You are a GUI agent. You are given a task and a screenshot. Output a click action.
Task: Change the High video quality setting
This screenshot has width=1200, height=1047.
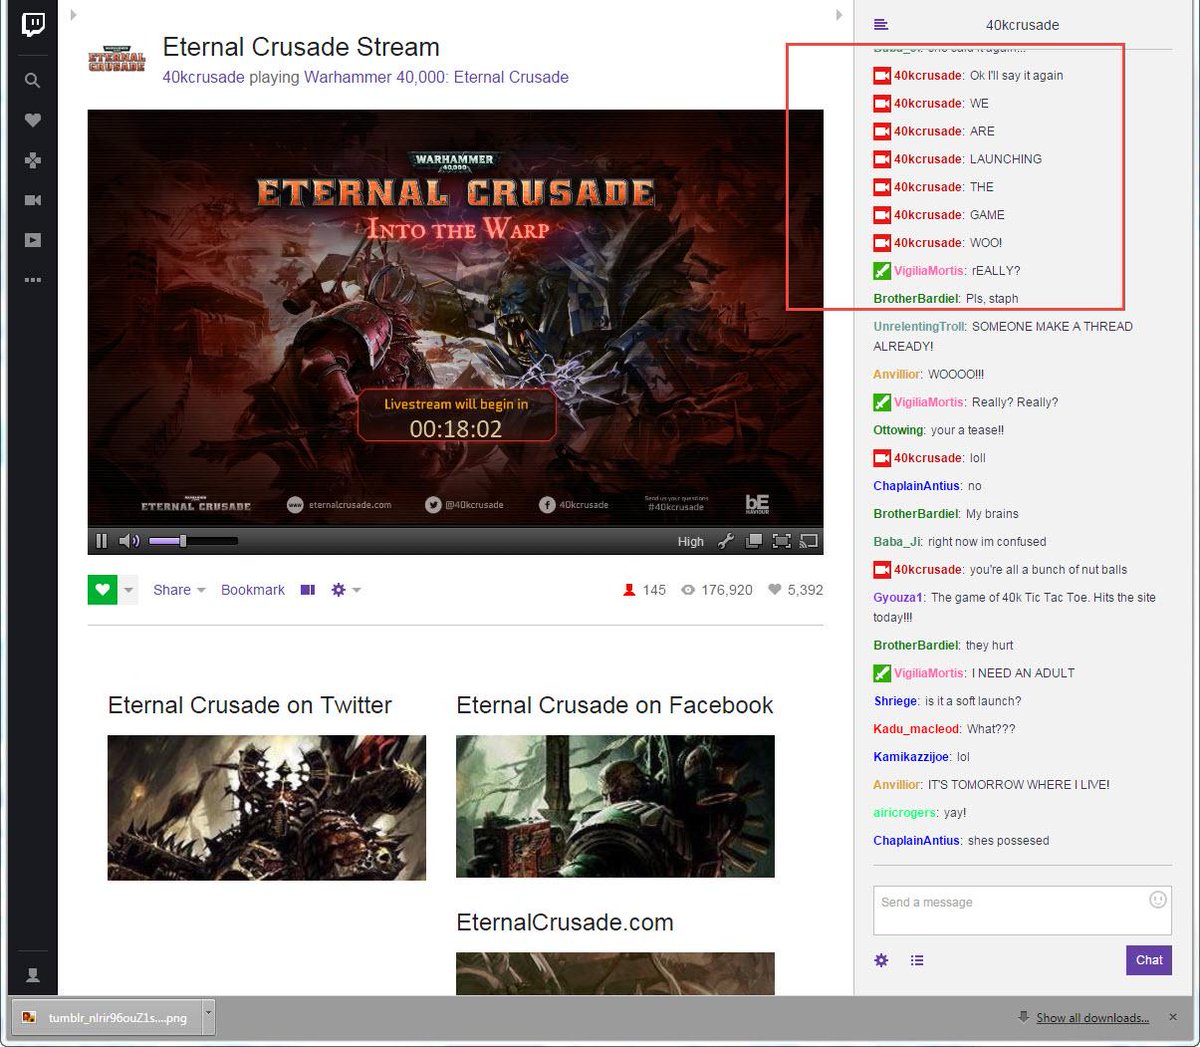click(691, 541)
